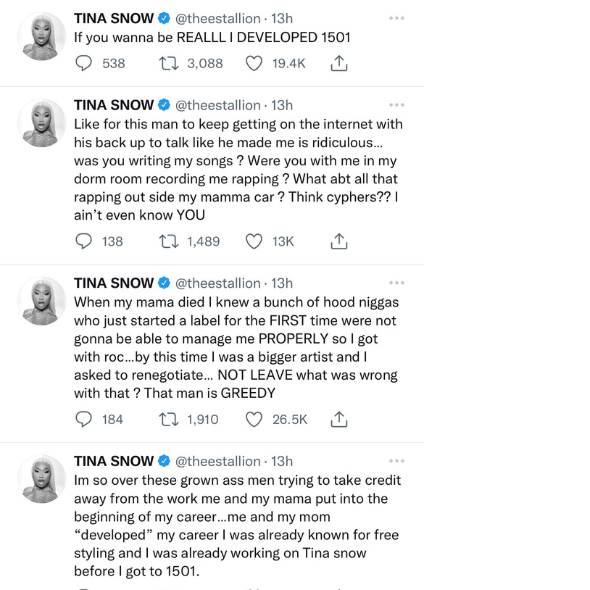
Task: Open TINA SNOW name on second tweet
Action: [x=114, y=105]
